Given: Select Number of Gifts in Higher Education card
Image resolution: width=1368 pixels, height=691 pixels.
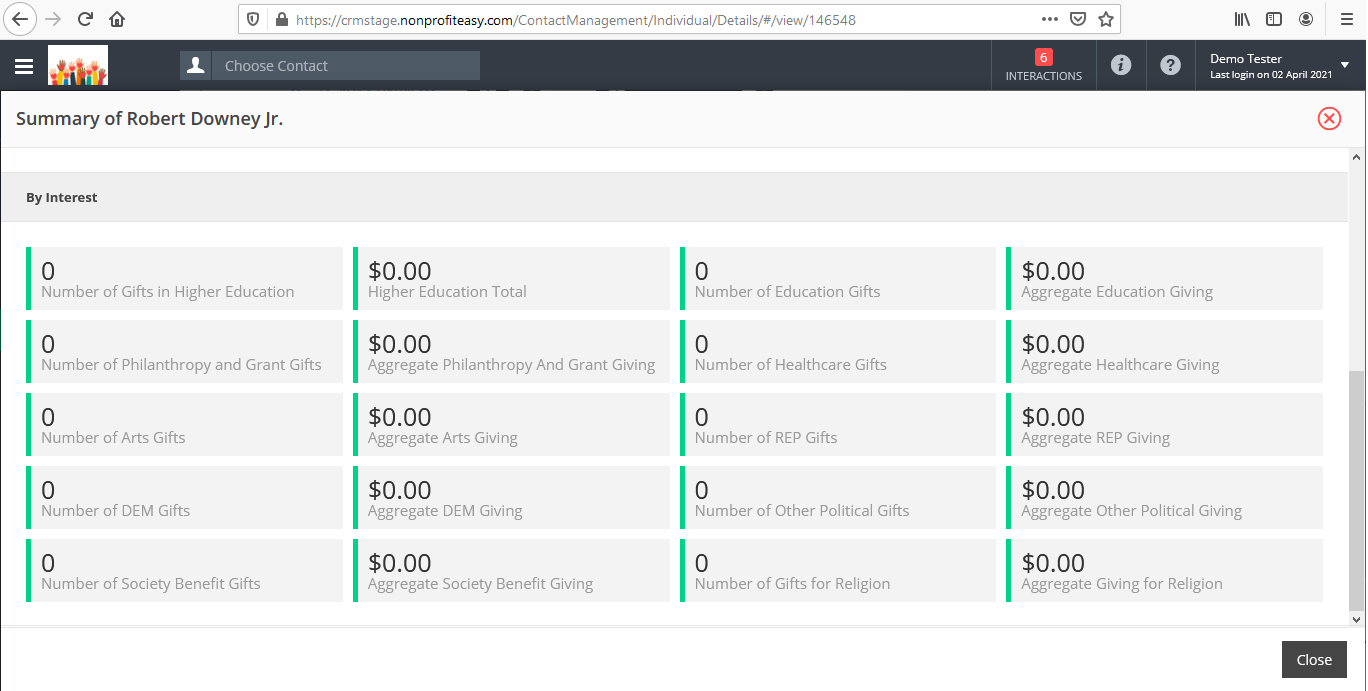Looking at the screenshot, I should (184, 279).
